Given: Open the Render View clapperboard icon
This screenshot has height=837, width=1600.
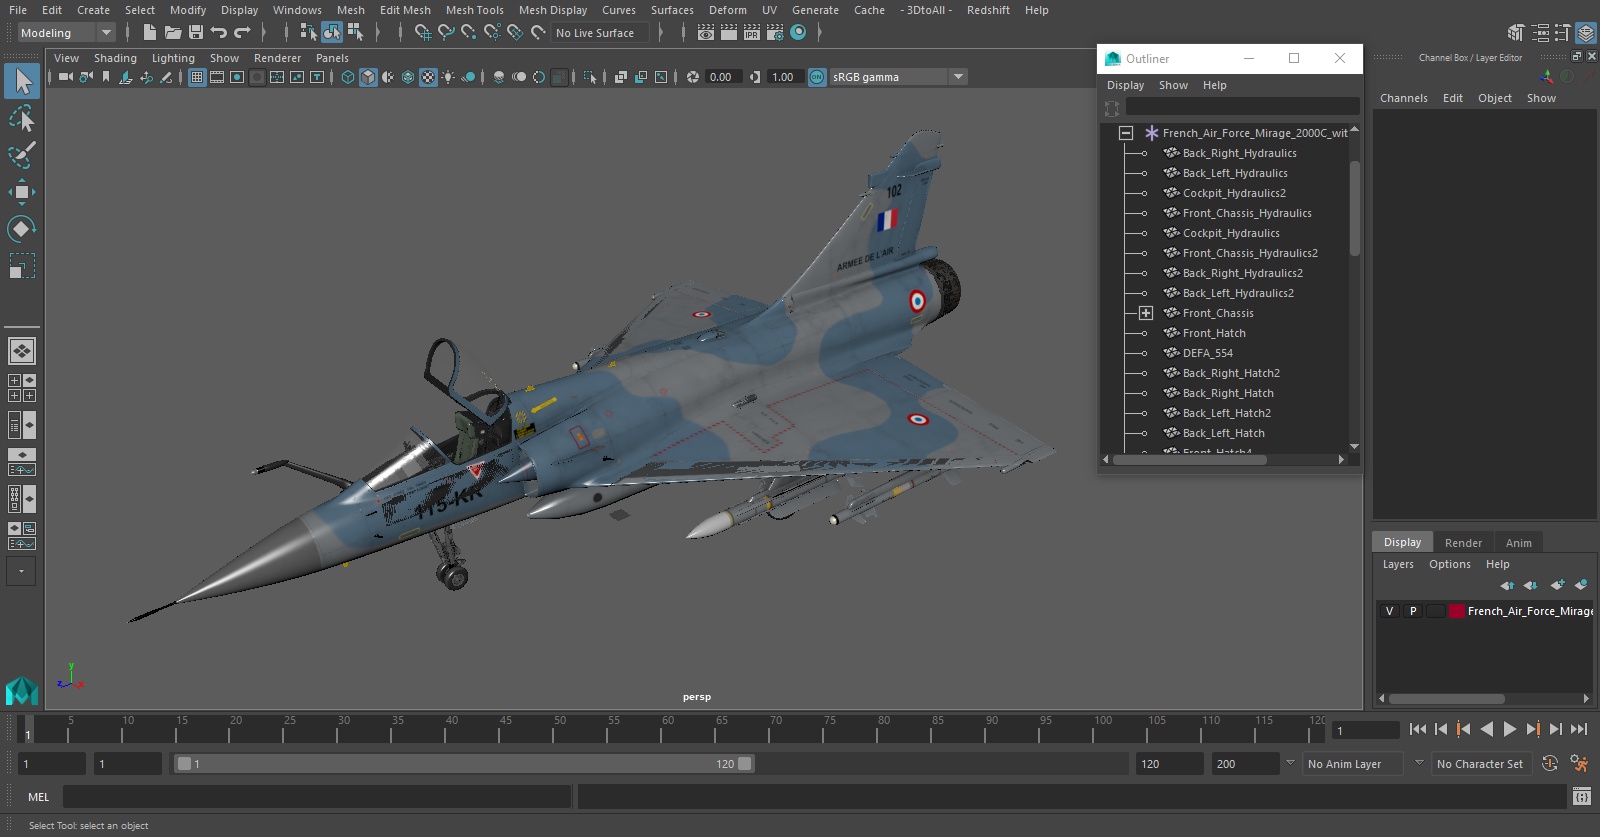Looking at the screenshot, I should click(706, 33).
